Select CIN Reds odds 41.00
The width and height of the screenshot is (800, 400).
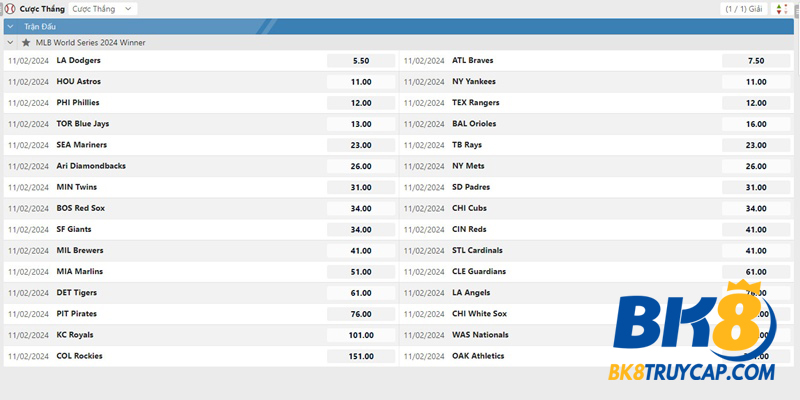(756, 230)
